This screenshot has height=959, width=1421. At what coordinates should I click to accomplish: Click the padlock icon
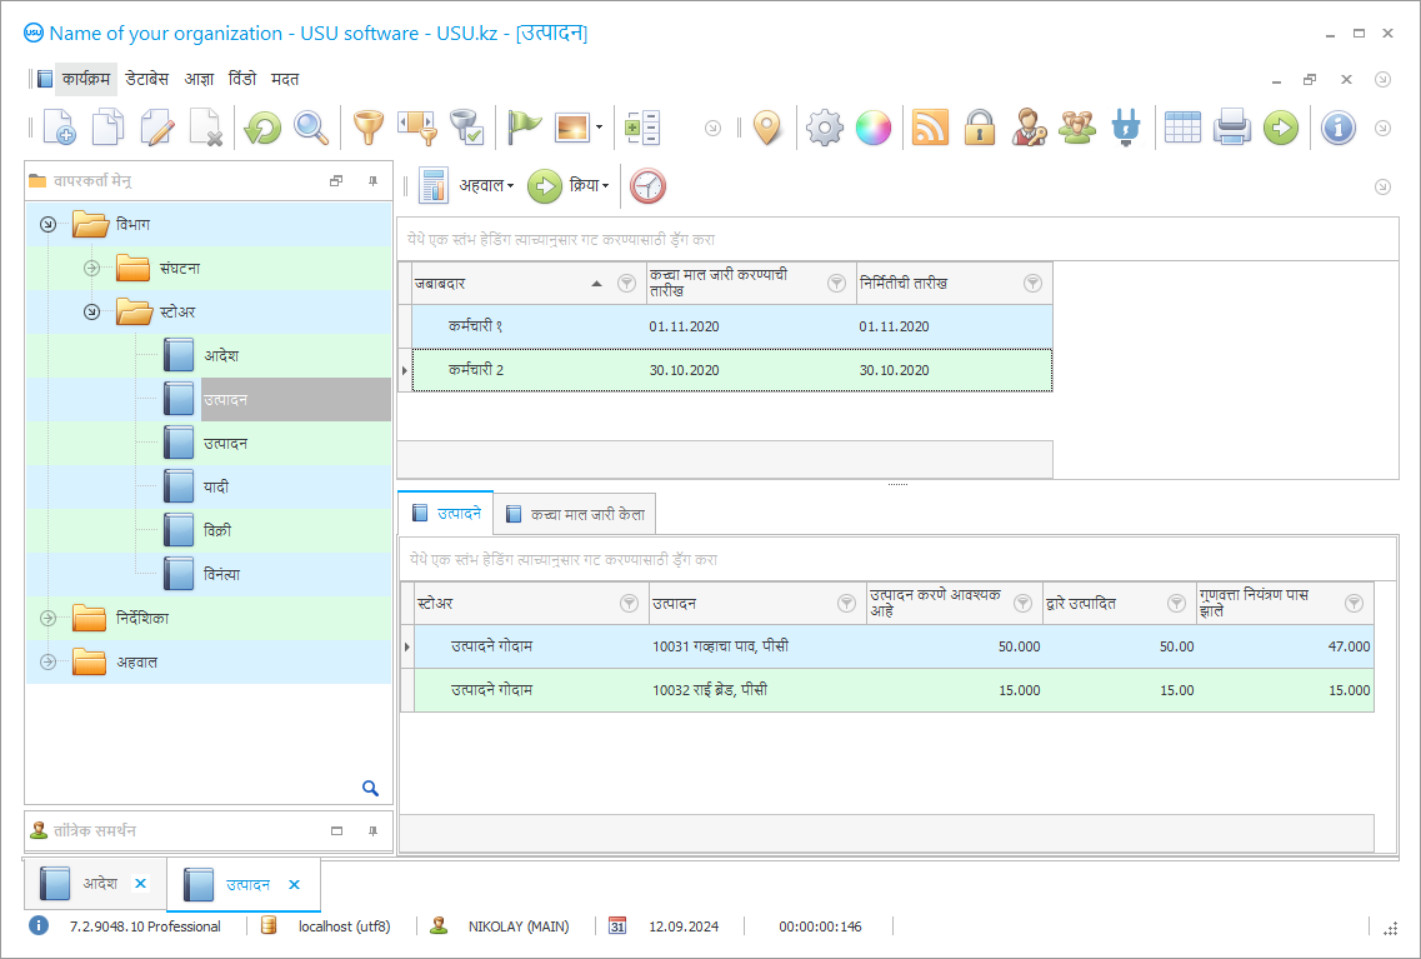pos(980,127)
